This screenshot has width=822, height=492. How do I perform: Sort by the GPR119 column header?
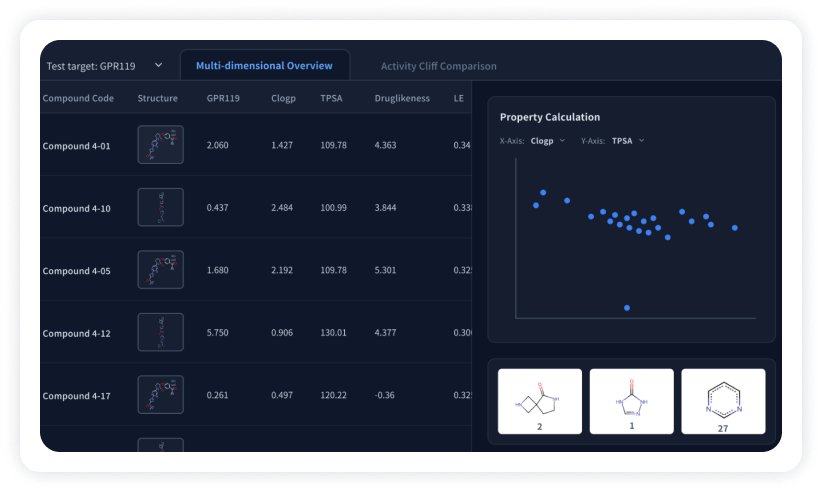[x=223, y=98]
